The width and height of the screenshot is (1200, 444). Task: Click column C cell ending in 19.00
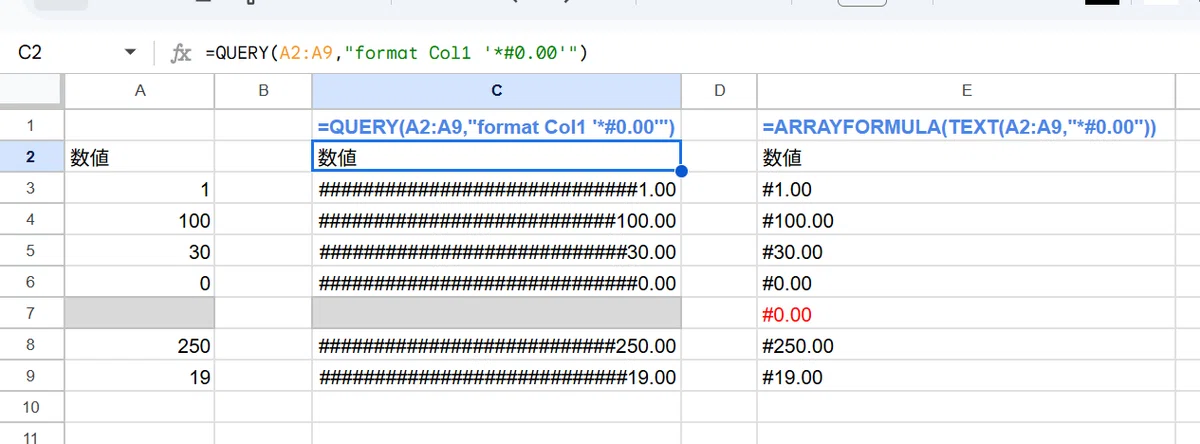click(497, 377)
